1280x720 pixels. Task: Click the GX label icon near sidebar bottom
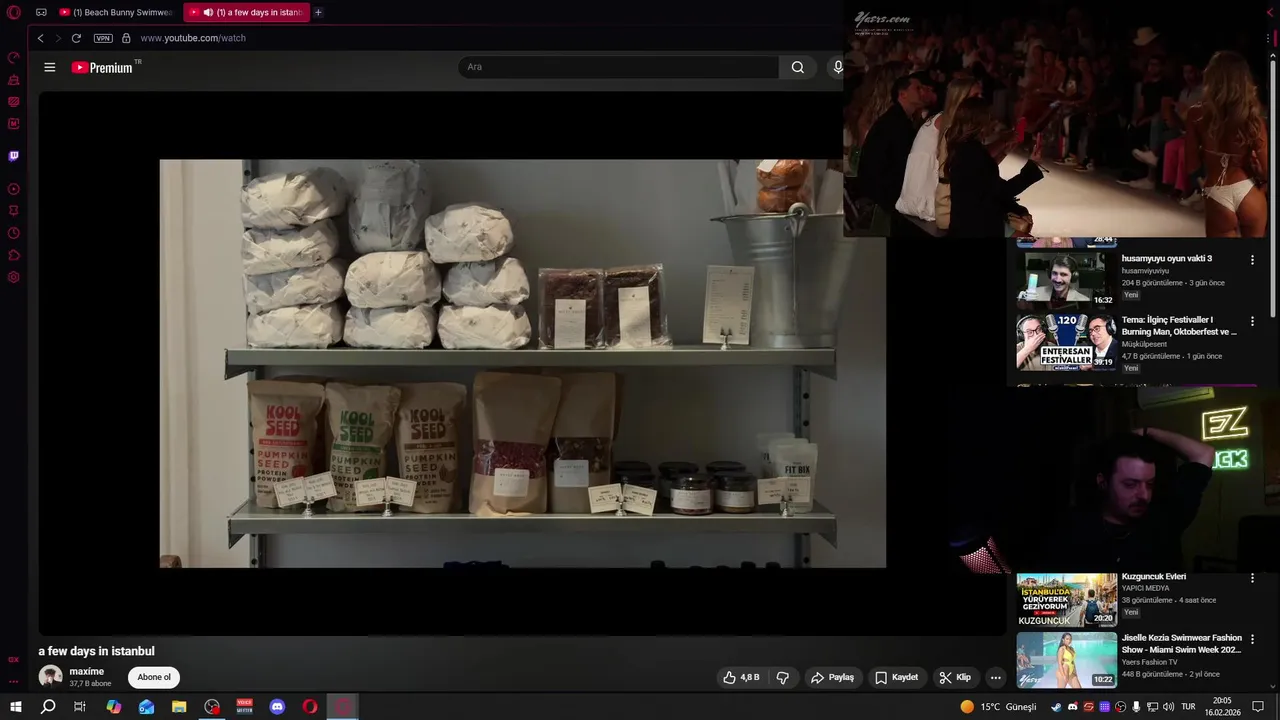click(x=14, y=660)
